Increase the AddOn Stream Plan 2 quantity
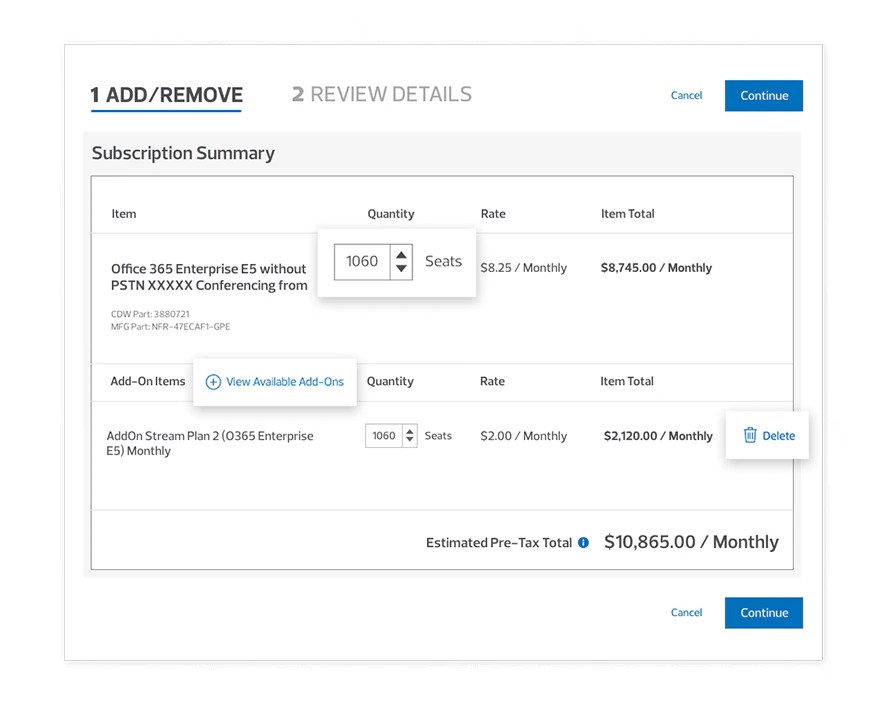The width and height of the screenshot is (879, 717). tap(410, 432)
